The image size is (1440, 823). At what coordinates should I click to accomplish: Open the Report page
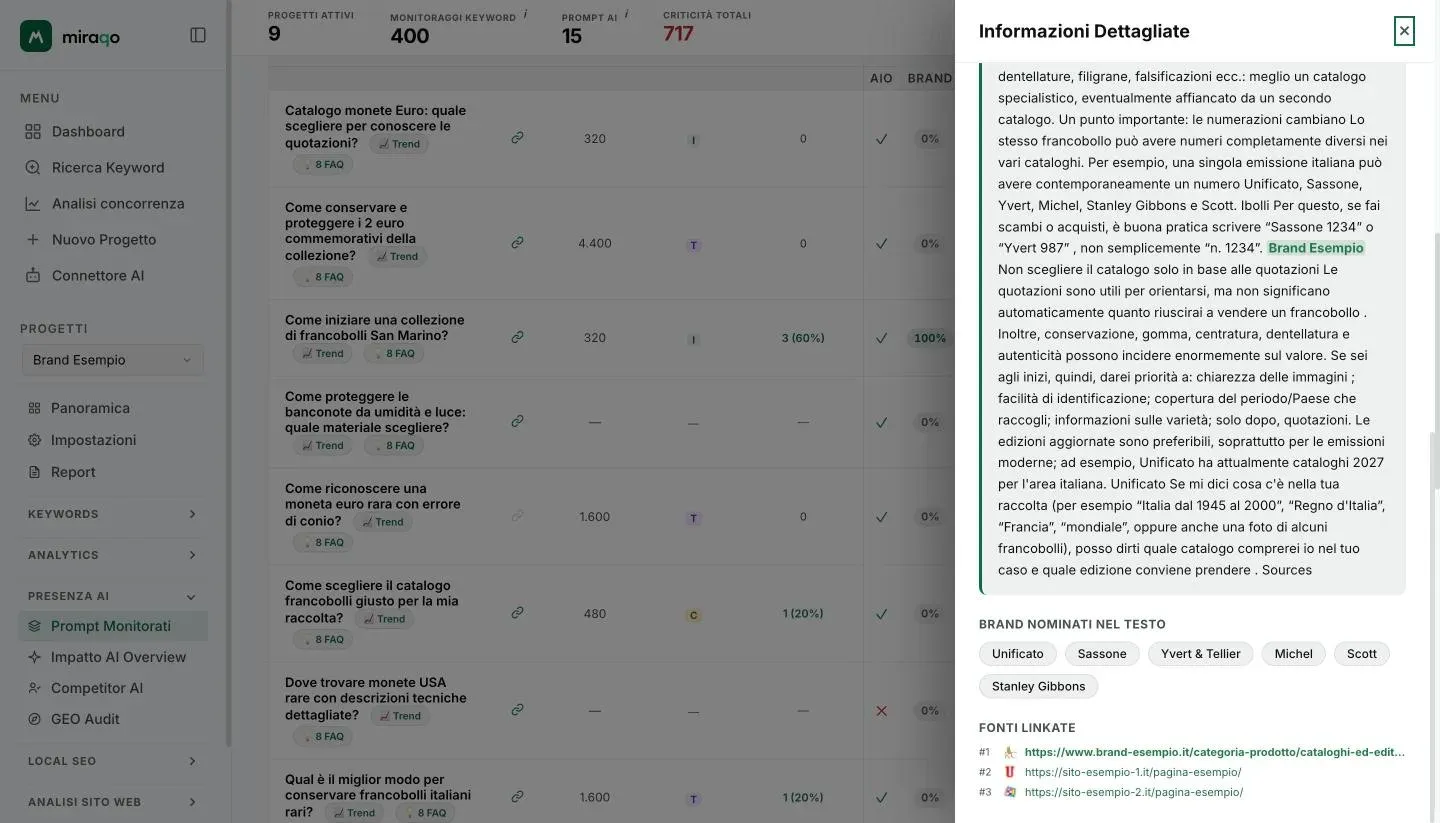point(73,472)
